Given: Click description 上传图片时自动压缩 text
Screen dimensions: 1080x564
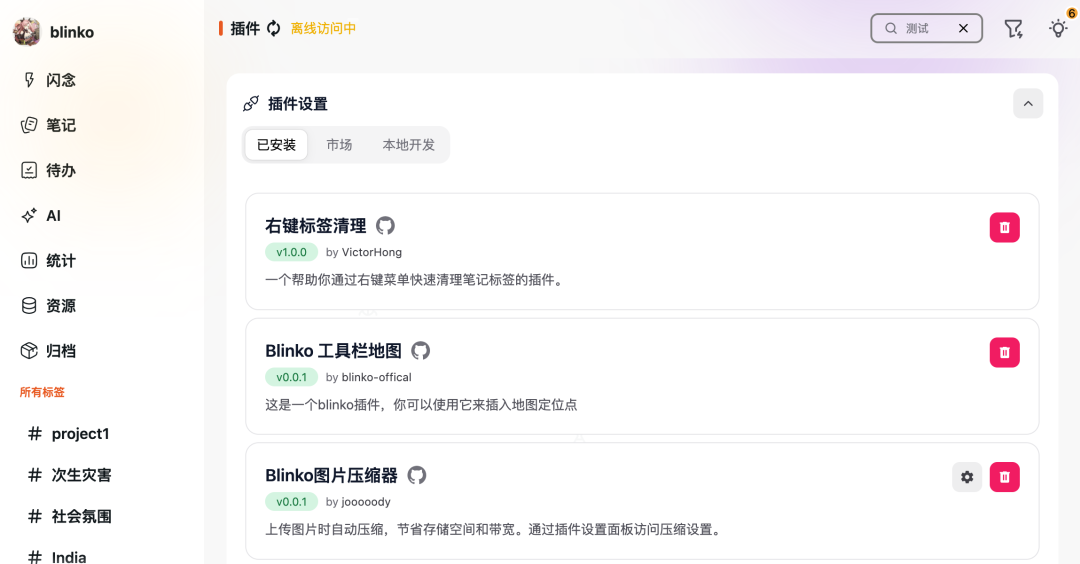Looking at the screenshot, I should tap(493, 530).
